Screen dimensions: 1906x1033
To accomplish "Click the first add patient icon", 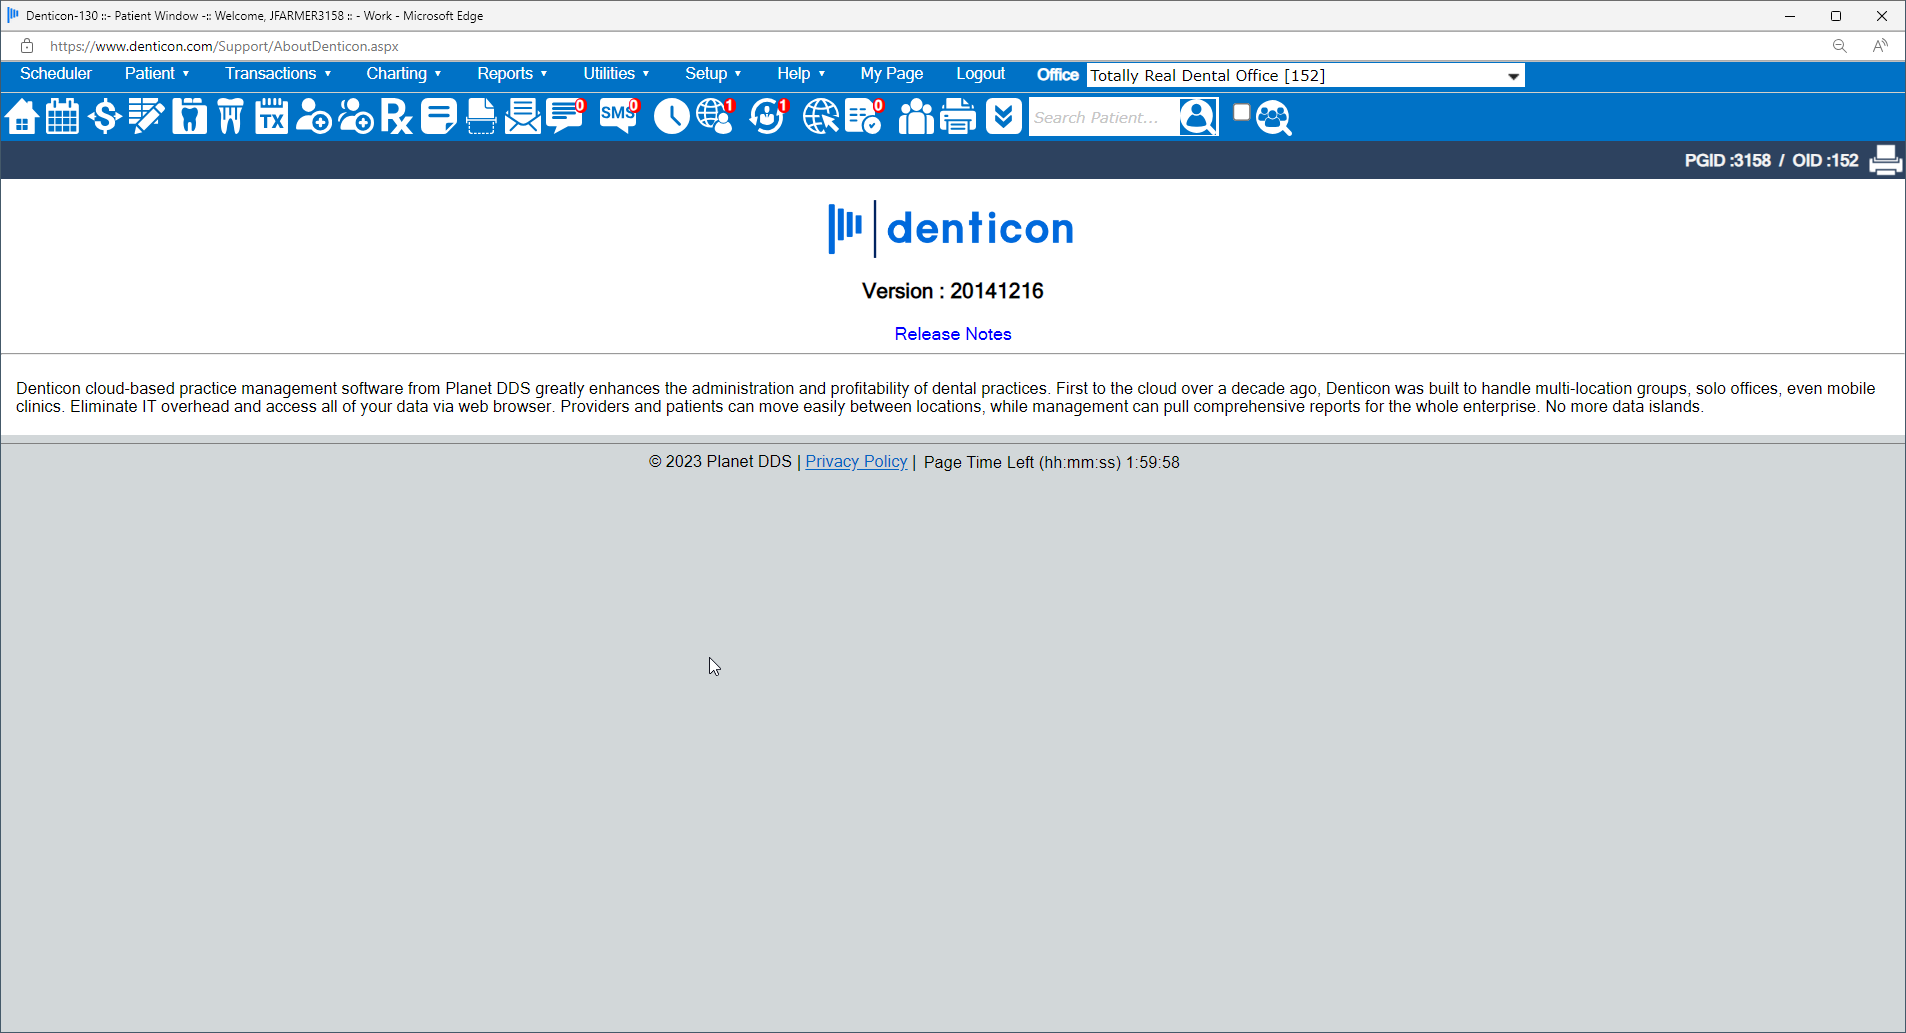I will click(x=313, y=117).
